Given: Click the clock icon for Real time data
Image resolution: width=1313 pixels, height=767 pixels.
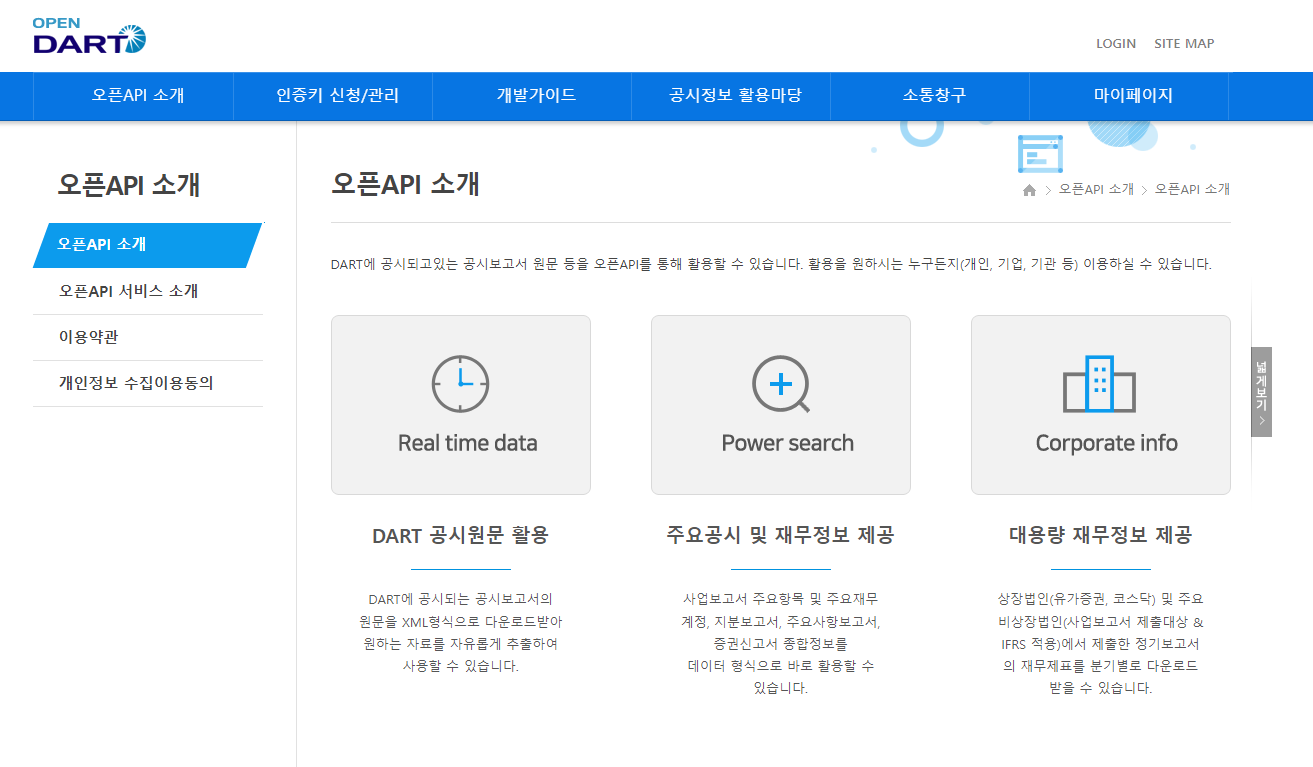Looking at the screenshot, I should 460,384.
